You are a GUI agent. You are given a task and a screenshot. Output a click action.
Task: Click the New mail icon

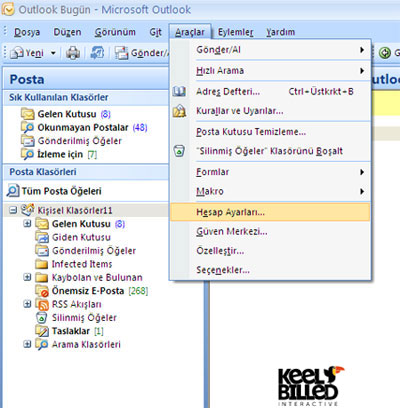[17, 53]
